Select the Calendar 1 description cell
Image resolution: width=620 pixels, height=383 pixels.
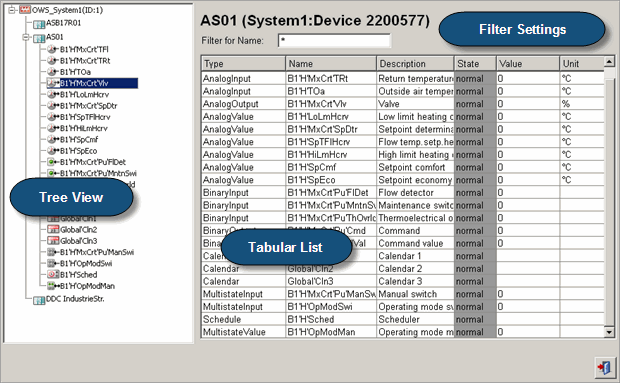coord(415,256)
